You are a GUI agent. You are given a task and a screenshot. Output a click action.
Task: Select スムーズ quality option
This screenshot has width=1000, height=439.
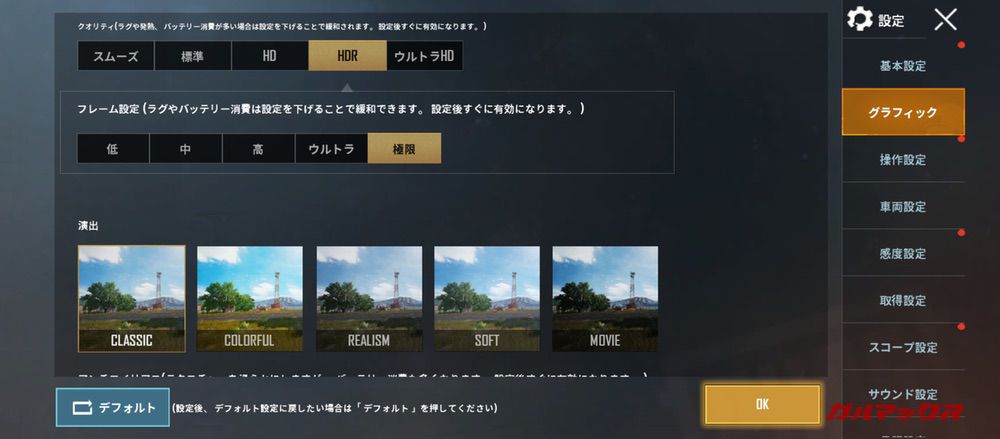pyautogui.click(x=116, y=56)
